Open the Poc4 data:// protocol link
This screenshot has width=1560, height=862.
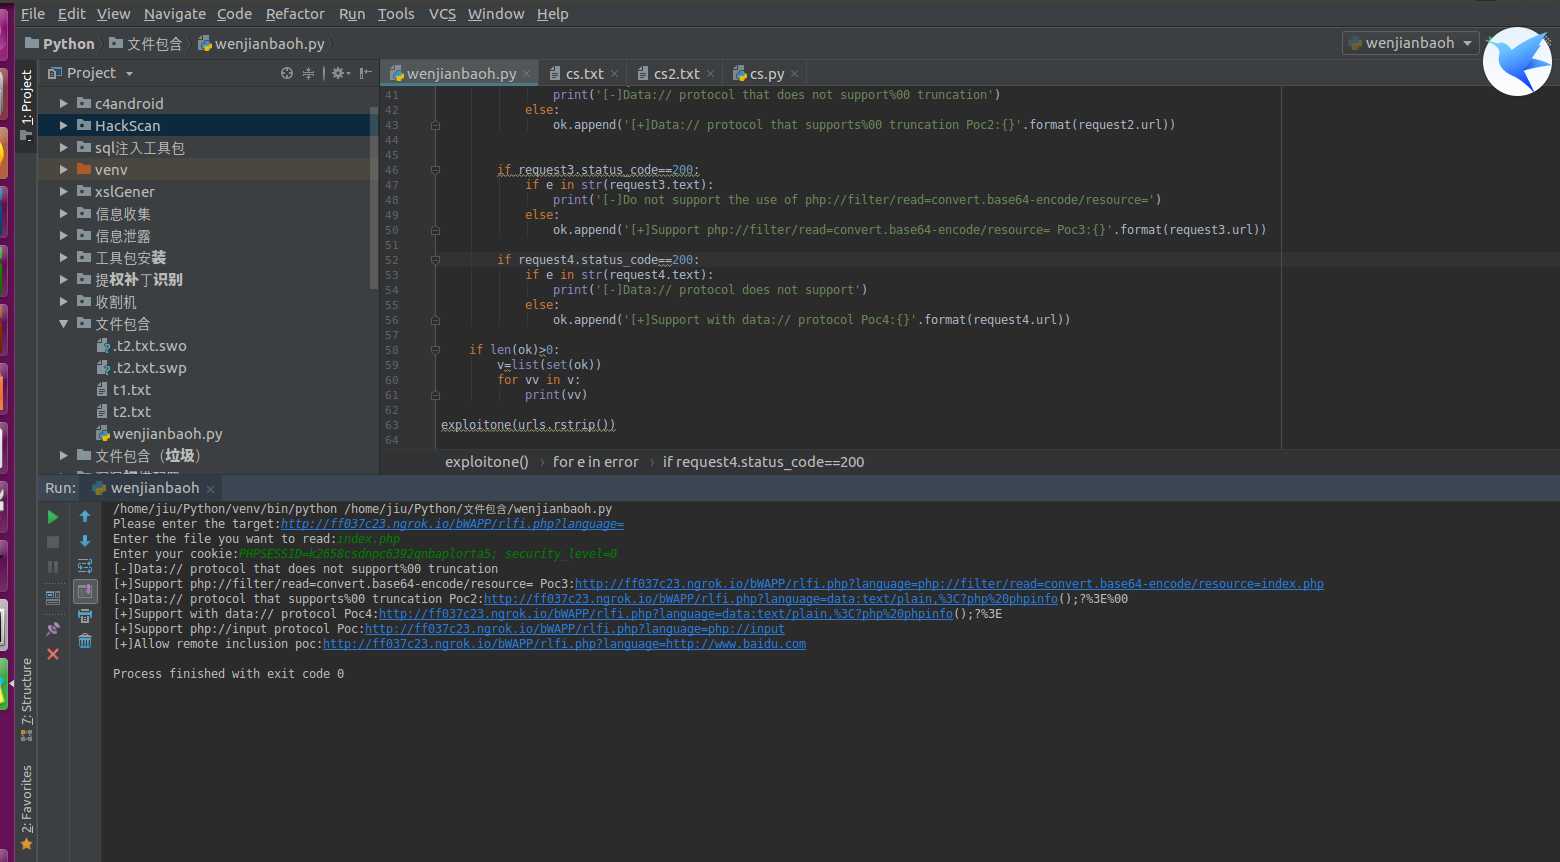click(x=666, y=614)
